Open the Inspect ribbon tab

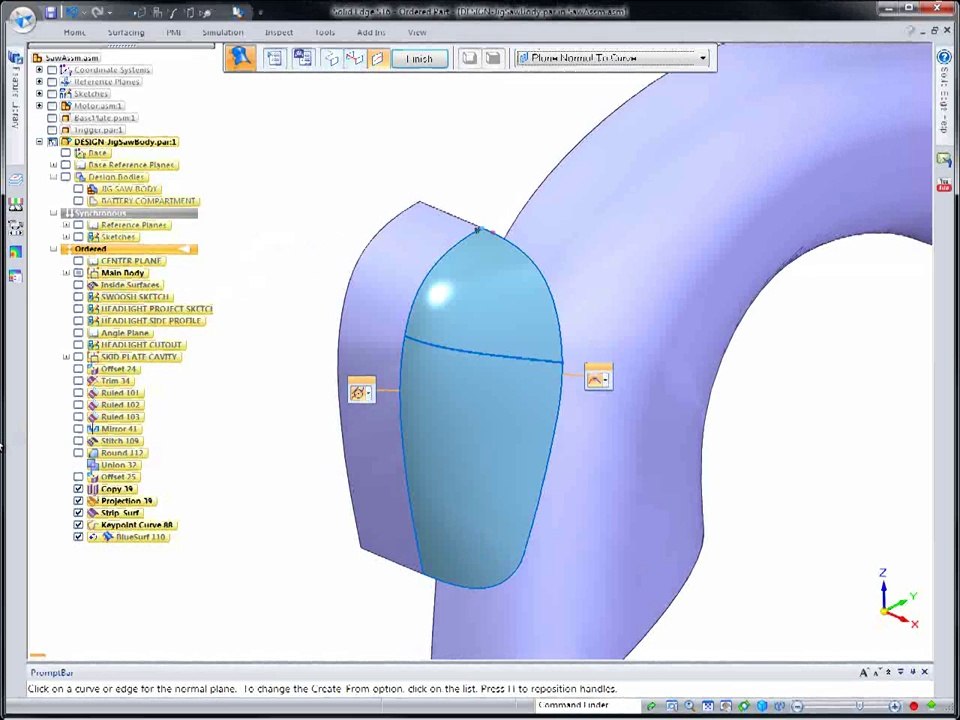(x=279, y=32)
